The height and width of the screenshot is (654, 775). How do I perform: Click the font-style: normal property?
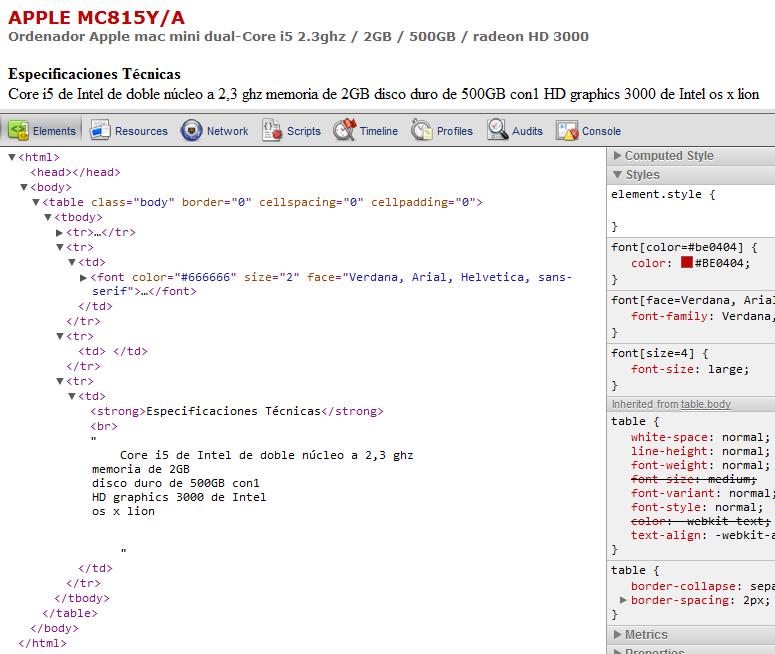697,507
